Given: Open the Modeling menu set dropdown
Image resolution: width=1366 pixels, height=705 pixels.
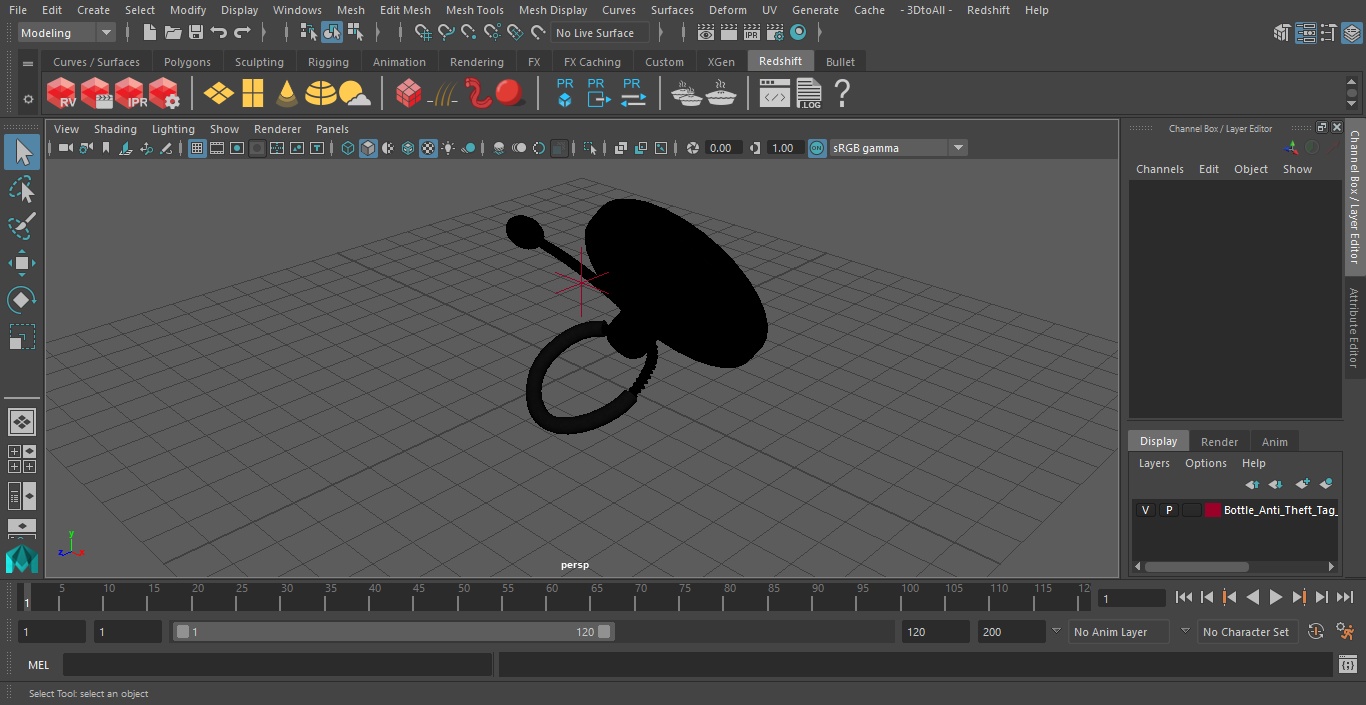Looking at the screenshot, I should (67, 33).
